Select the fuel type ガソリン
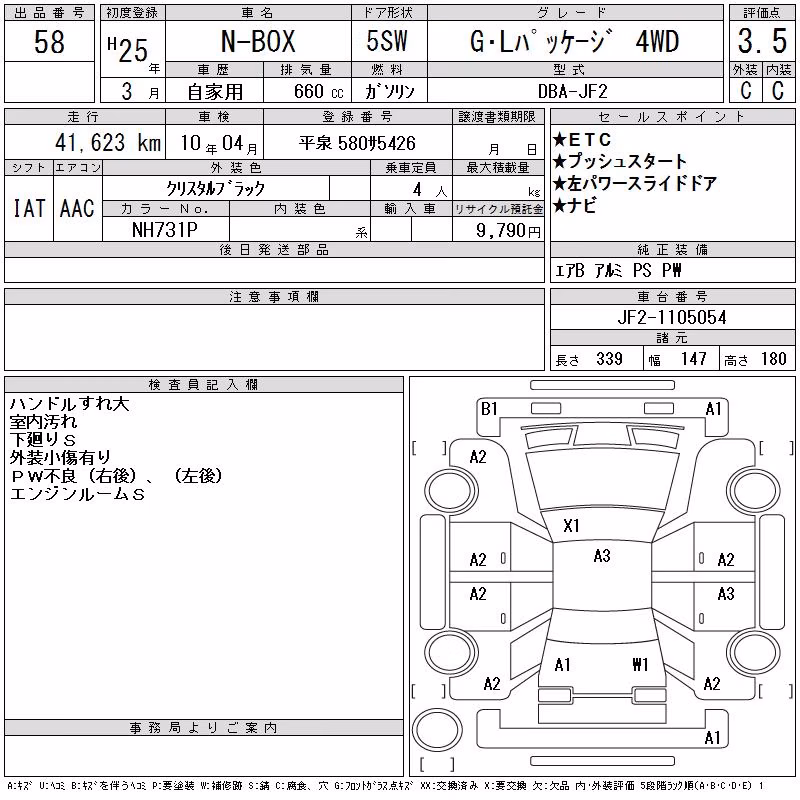This screenshot has width=800, height=800. point(389,92)
